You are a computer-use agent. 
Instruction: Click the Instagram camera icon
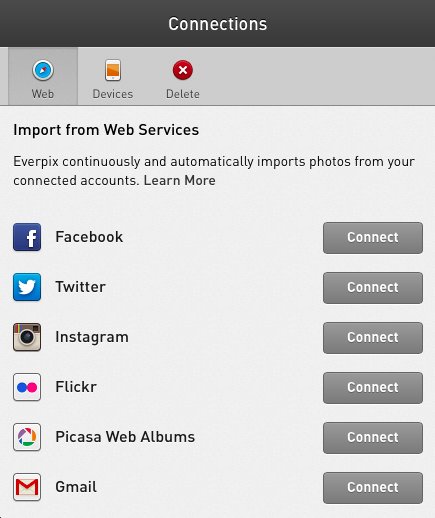(27, 337)
